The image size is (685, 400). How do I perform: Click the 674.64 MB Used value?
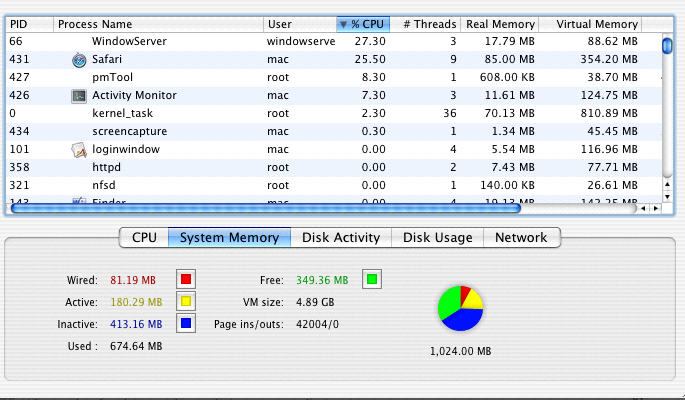136,346
